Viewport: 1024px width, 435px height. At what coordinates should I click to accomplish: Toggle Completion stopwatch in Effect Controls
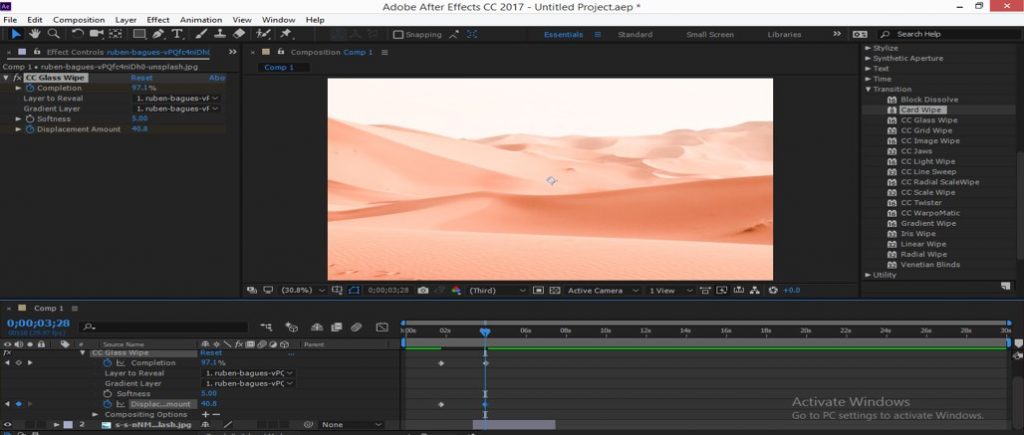(29, 88)
